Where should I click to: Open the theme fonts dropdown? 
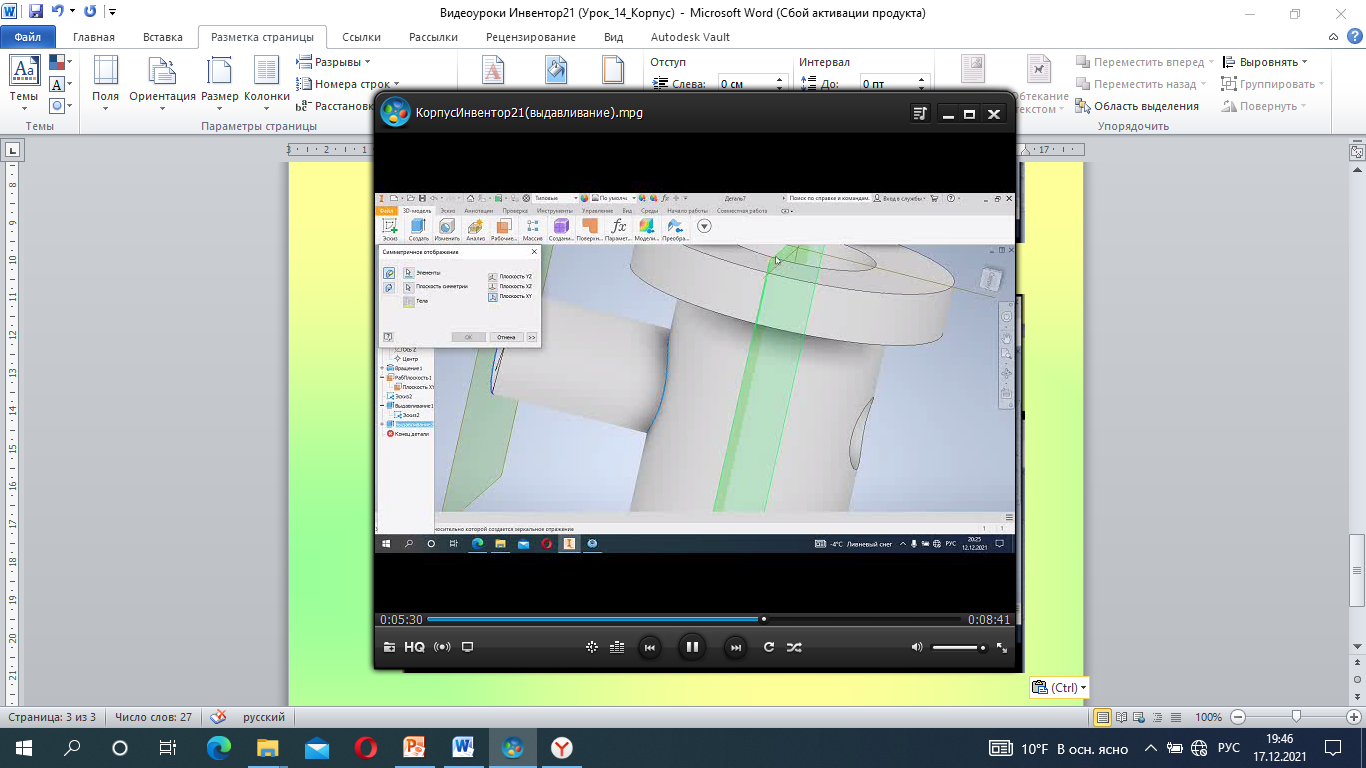click(60, 84)
